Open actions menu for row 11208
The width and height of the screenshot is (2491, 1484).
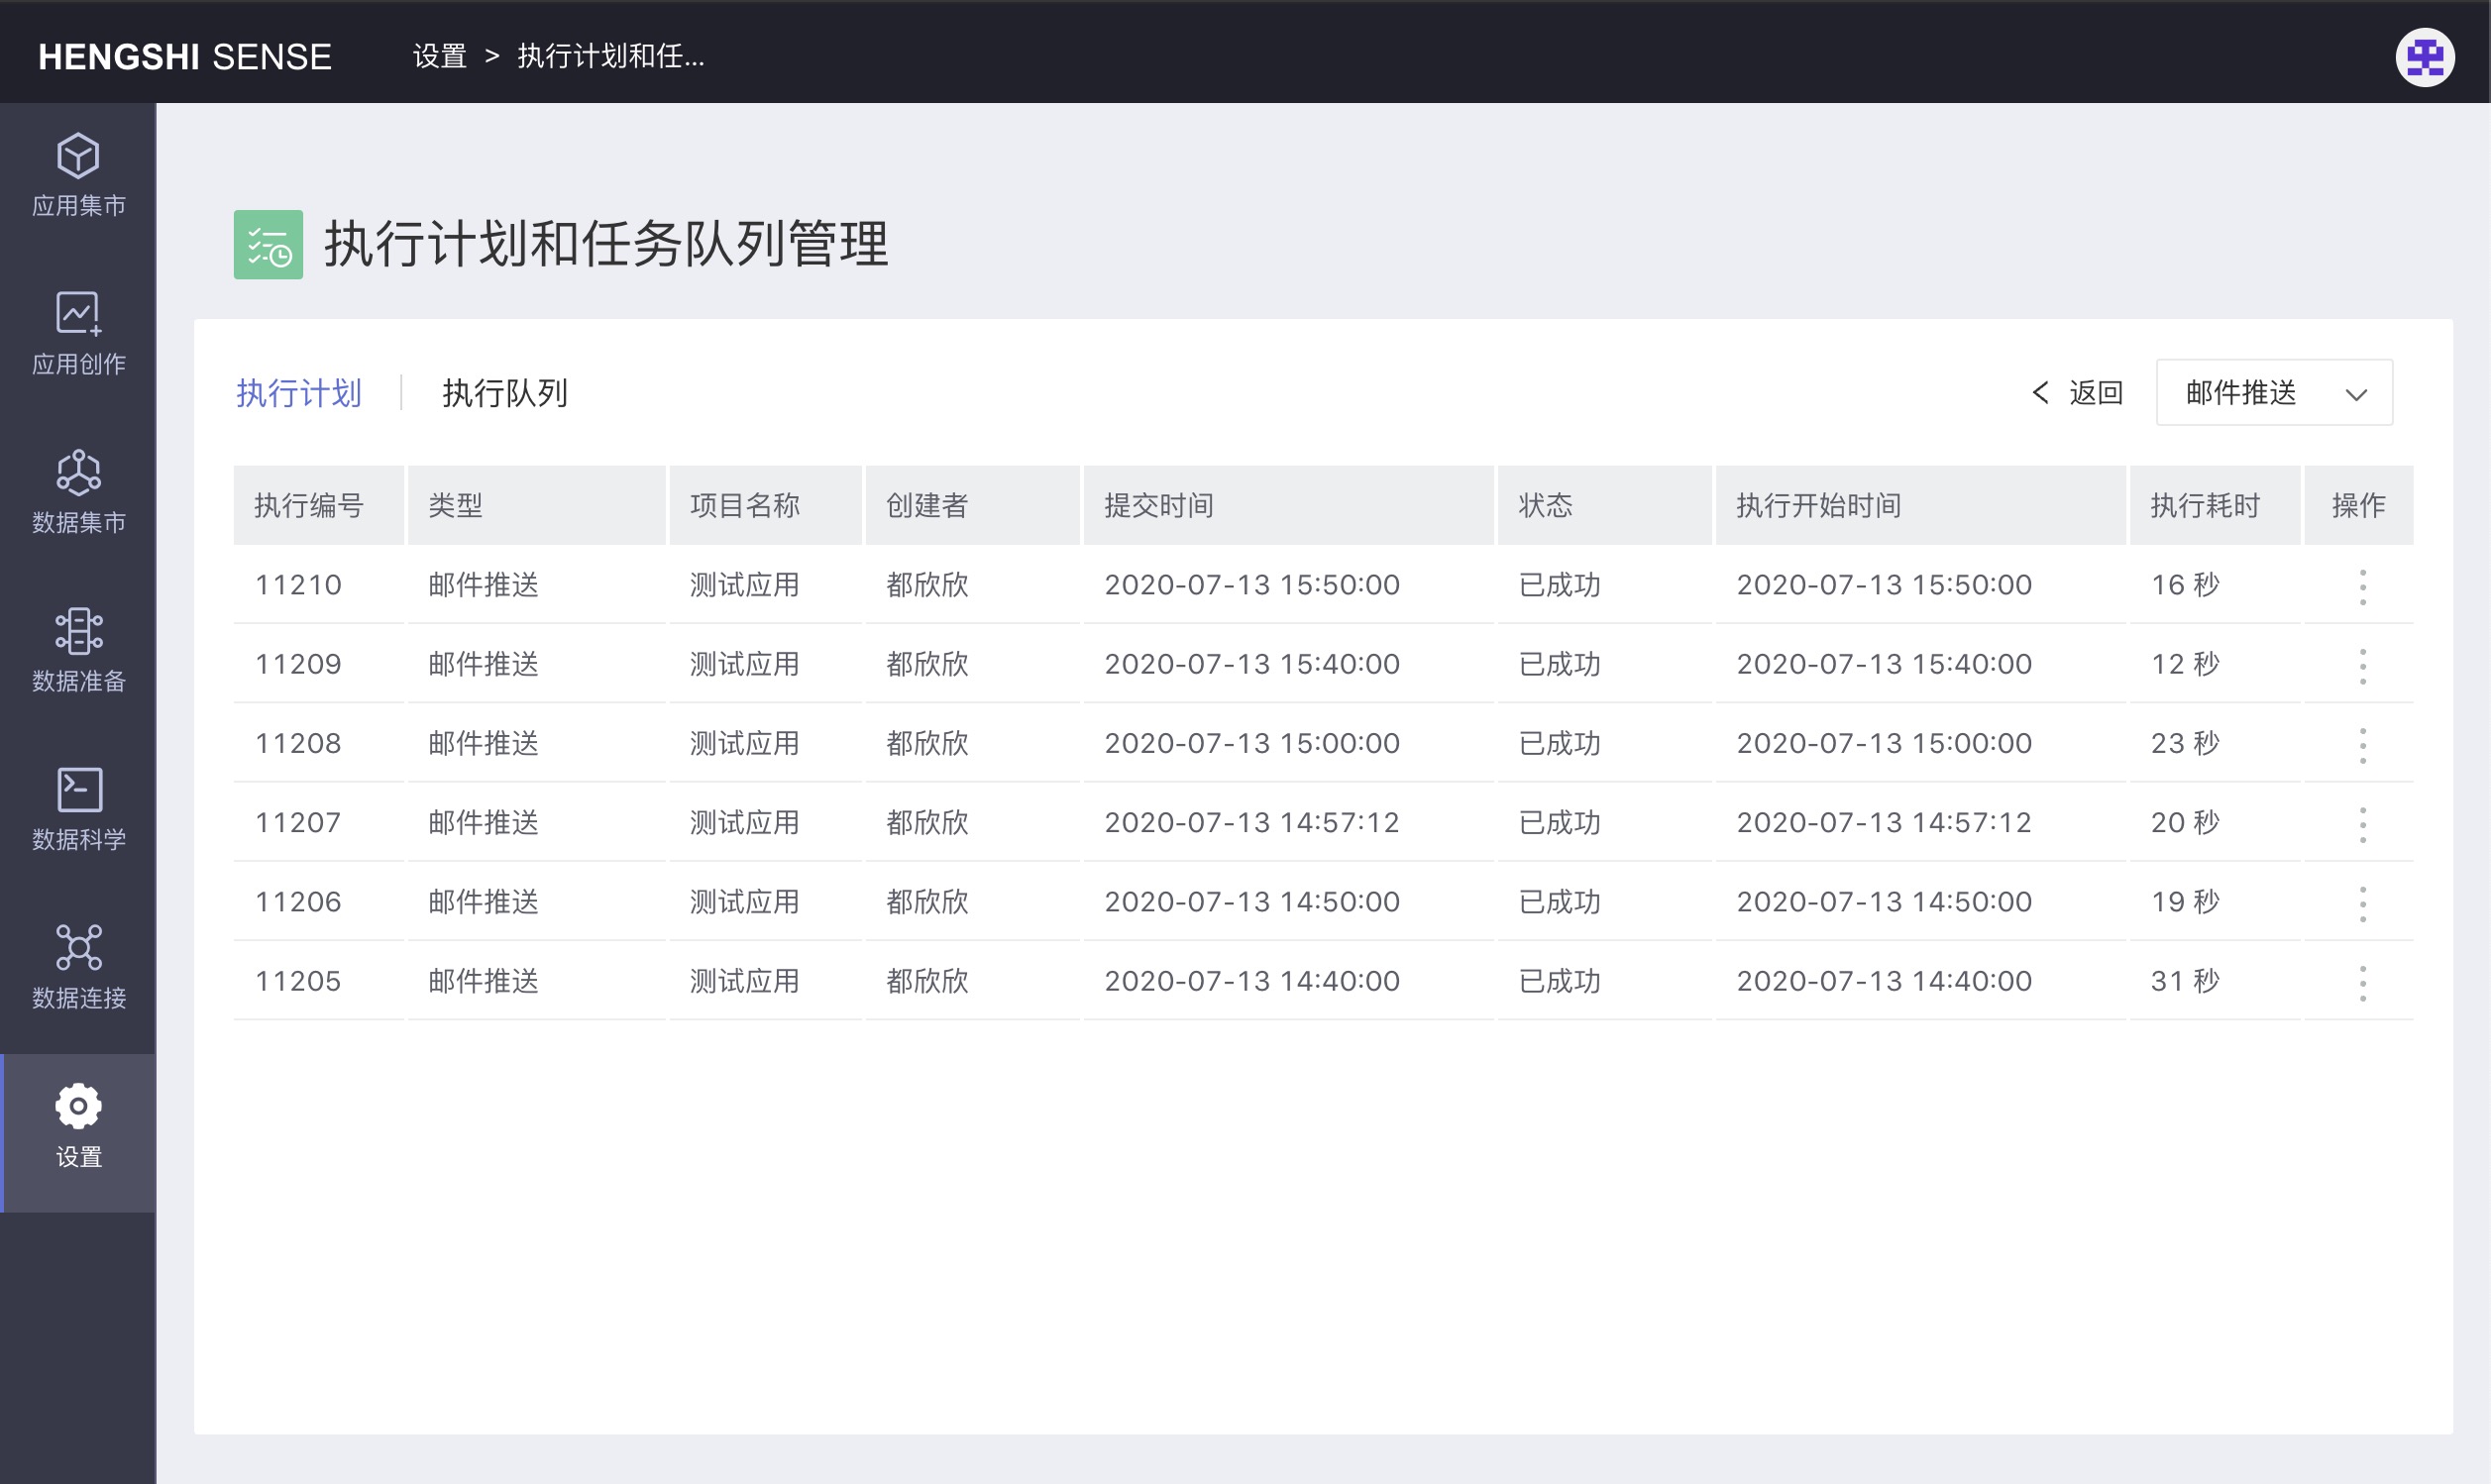coord(2362,745)
